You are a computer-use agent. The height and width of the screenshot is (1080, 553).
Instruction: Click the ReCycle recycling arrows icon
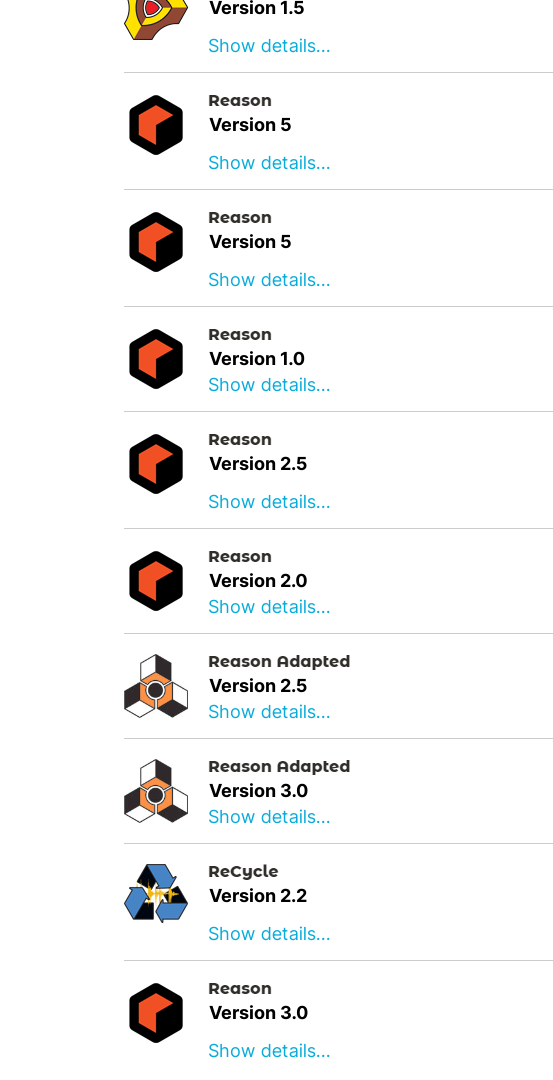point(156,893)
